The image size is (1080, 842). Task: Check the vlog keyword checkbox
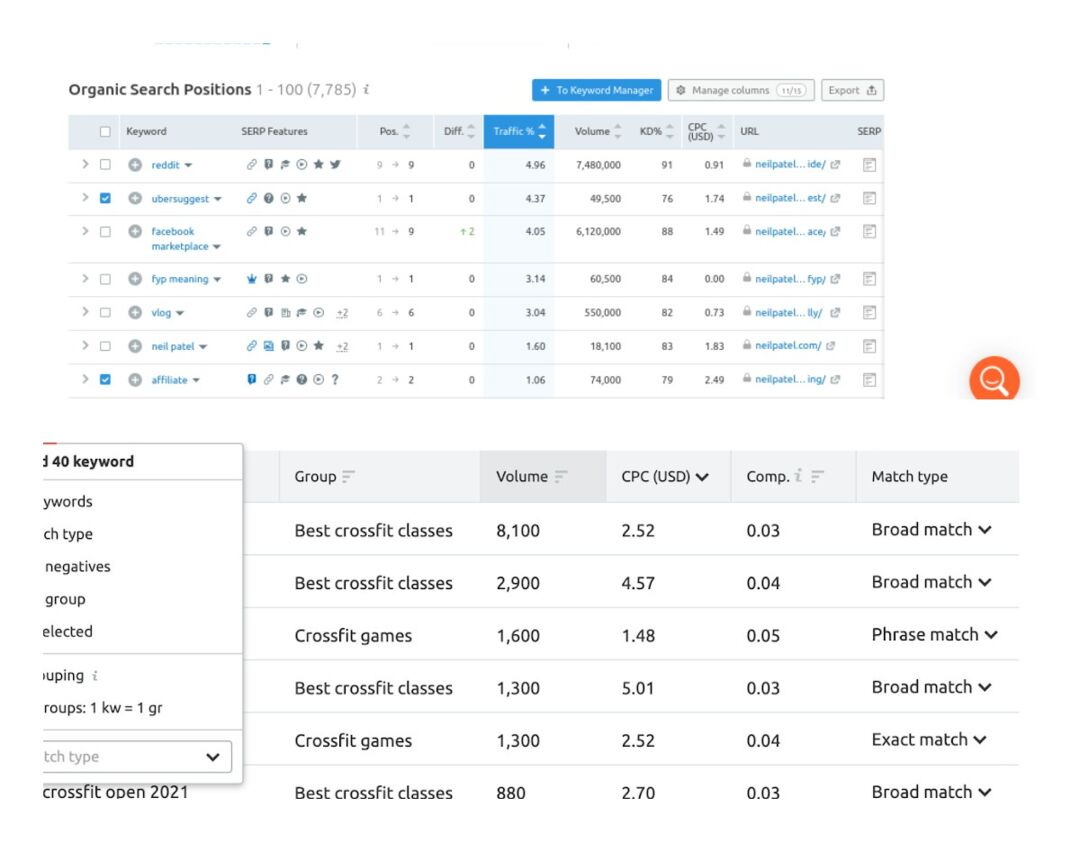(105, 313)
